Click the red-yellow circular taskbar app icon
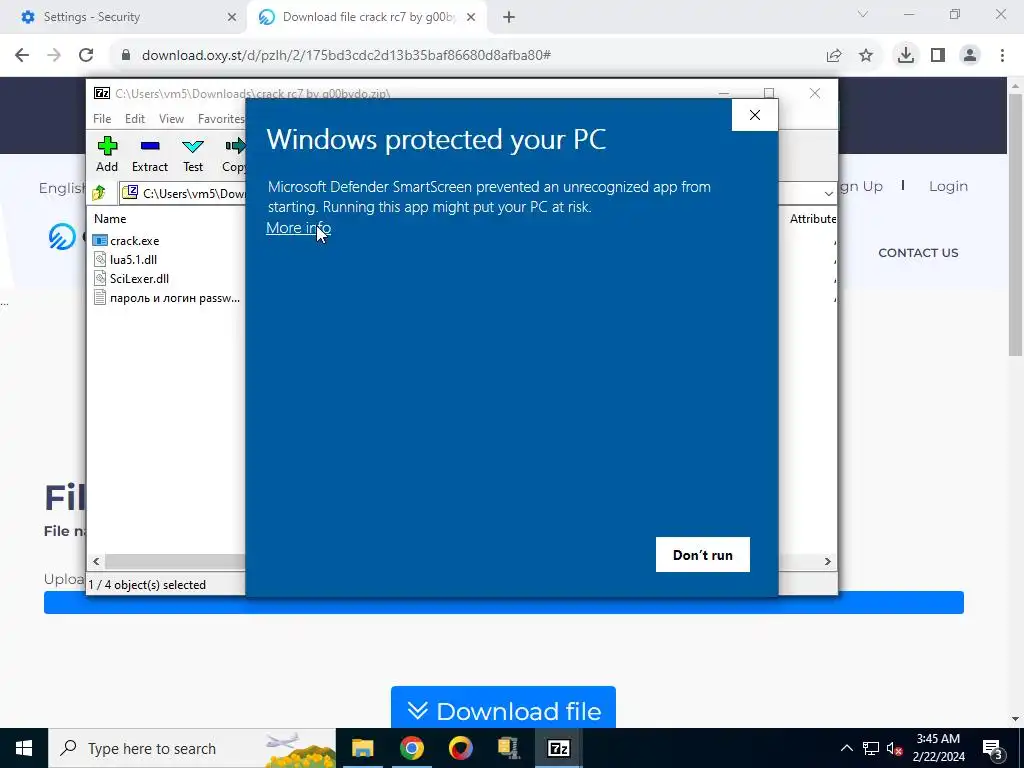 pos(460,748)
